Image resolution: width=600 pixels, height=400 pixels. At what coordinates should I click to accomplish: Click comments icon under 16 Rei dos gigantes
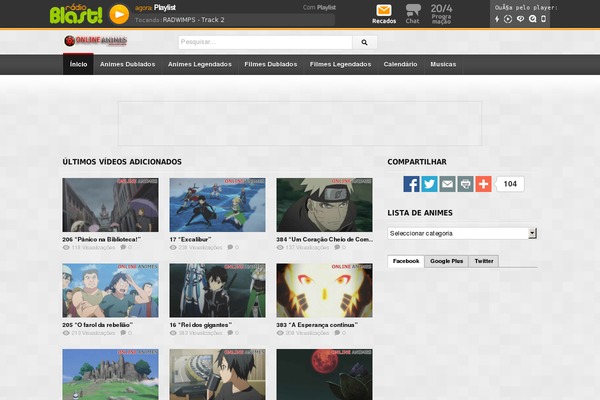pyautogui.click(x=230, y=333)
